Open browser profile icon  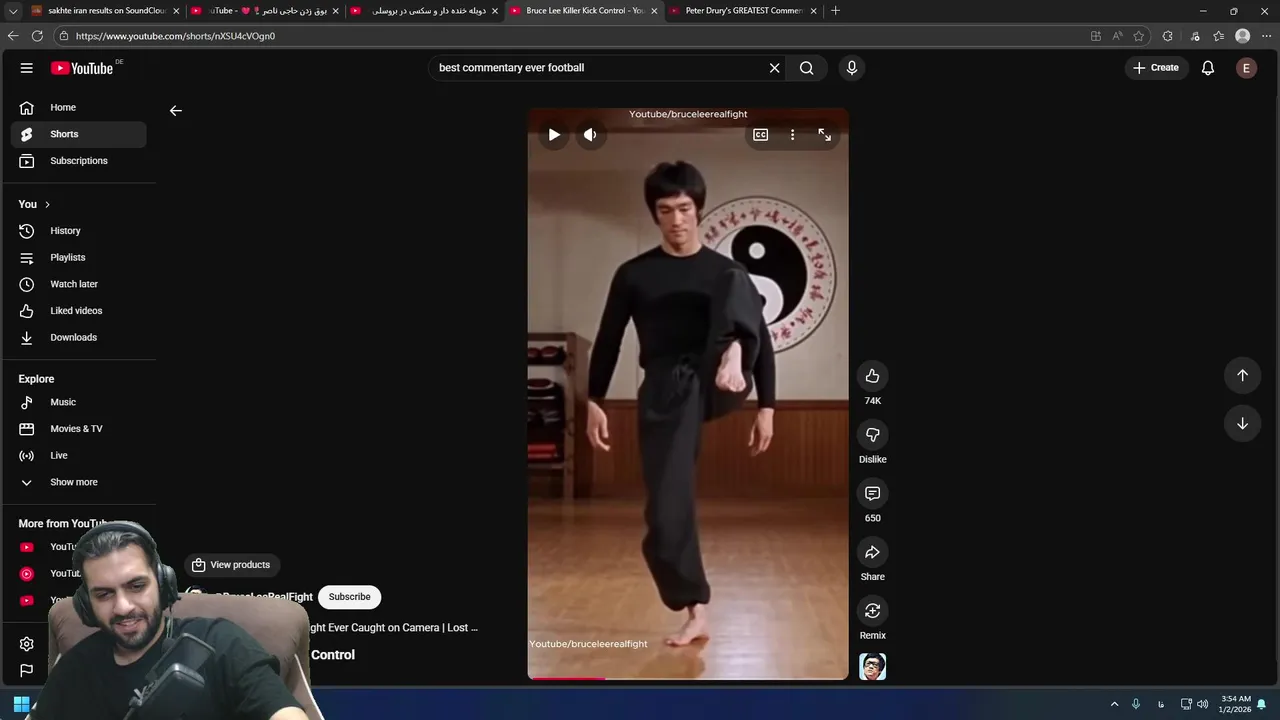pyautogui.click(x=1243, y=36)
